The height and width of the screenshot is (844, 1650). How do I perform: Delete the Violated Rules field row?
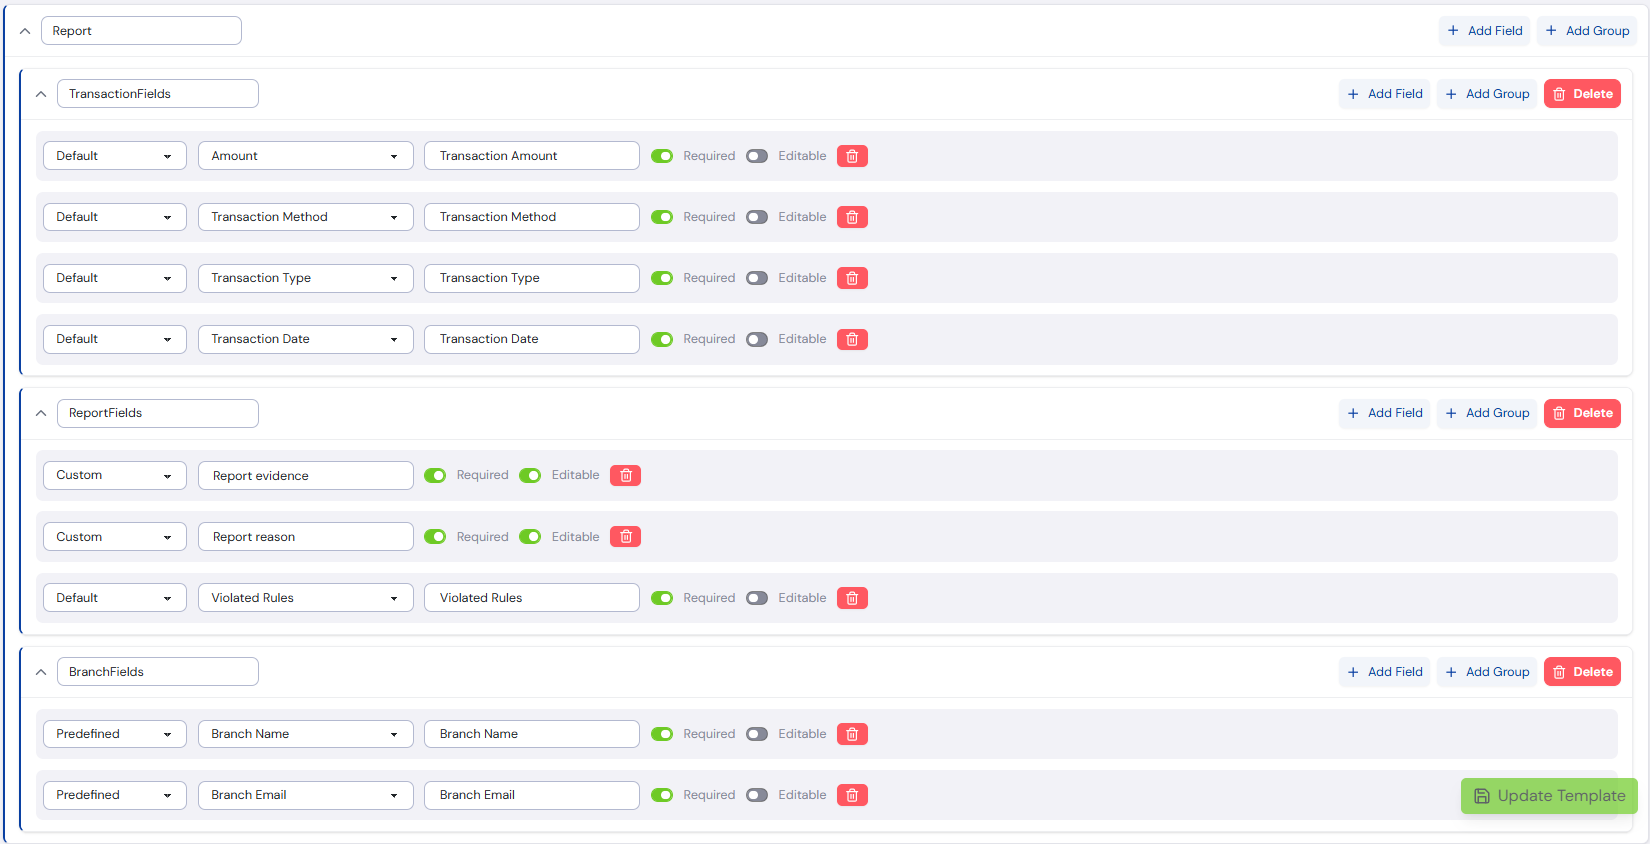pos(852,598)
